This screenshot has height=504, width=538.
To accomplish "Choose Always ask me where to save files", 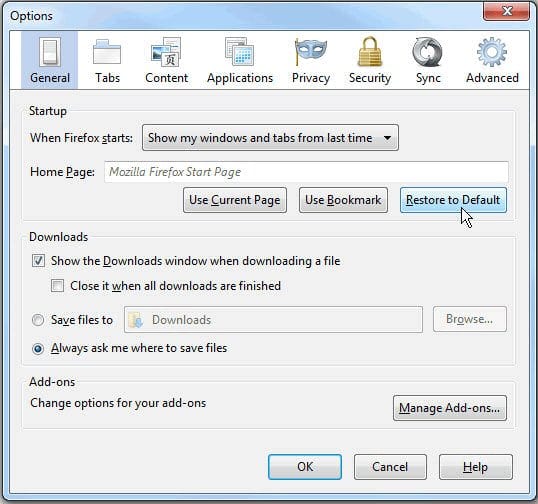I will [x=38, y=349].
